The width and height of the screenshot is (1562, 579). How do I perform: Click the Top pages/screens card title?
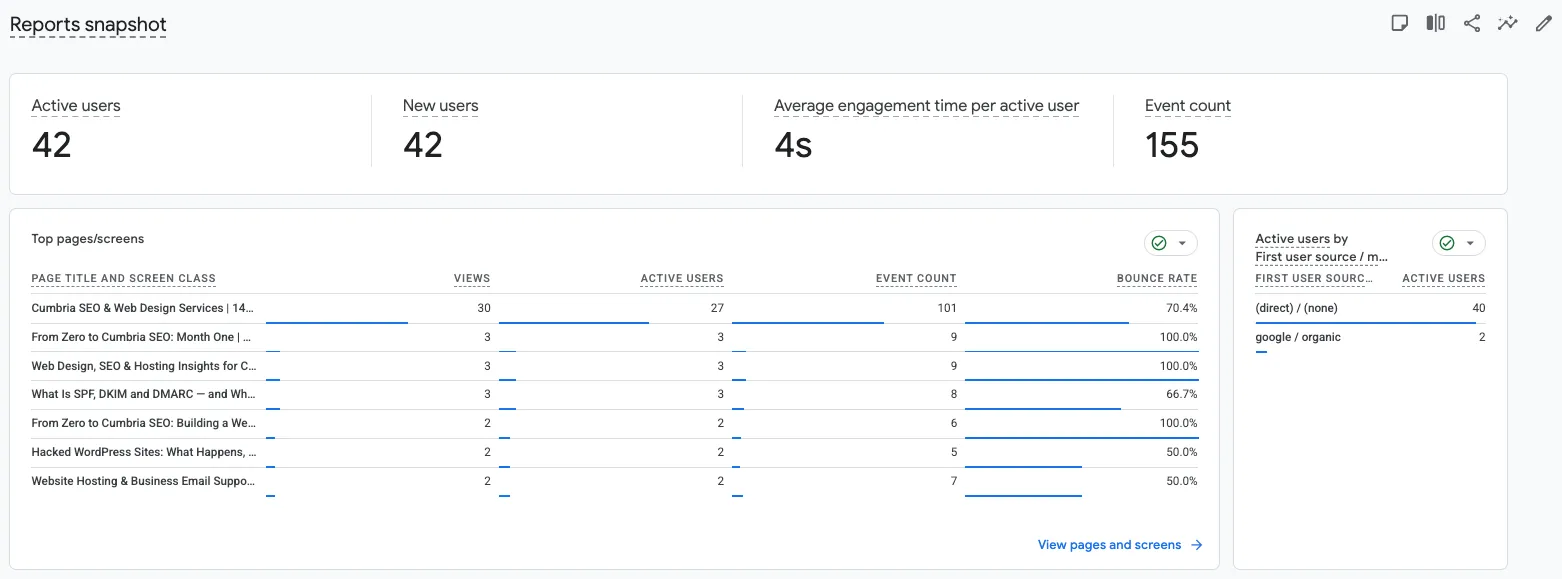[x=88, y=239]
